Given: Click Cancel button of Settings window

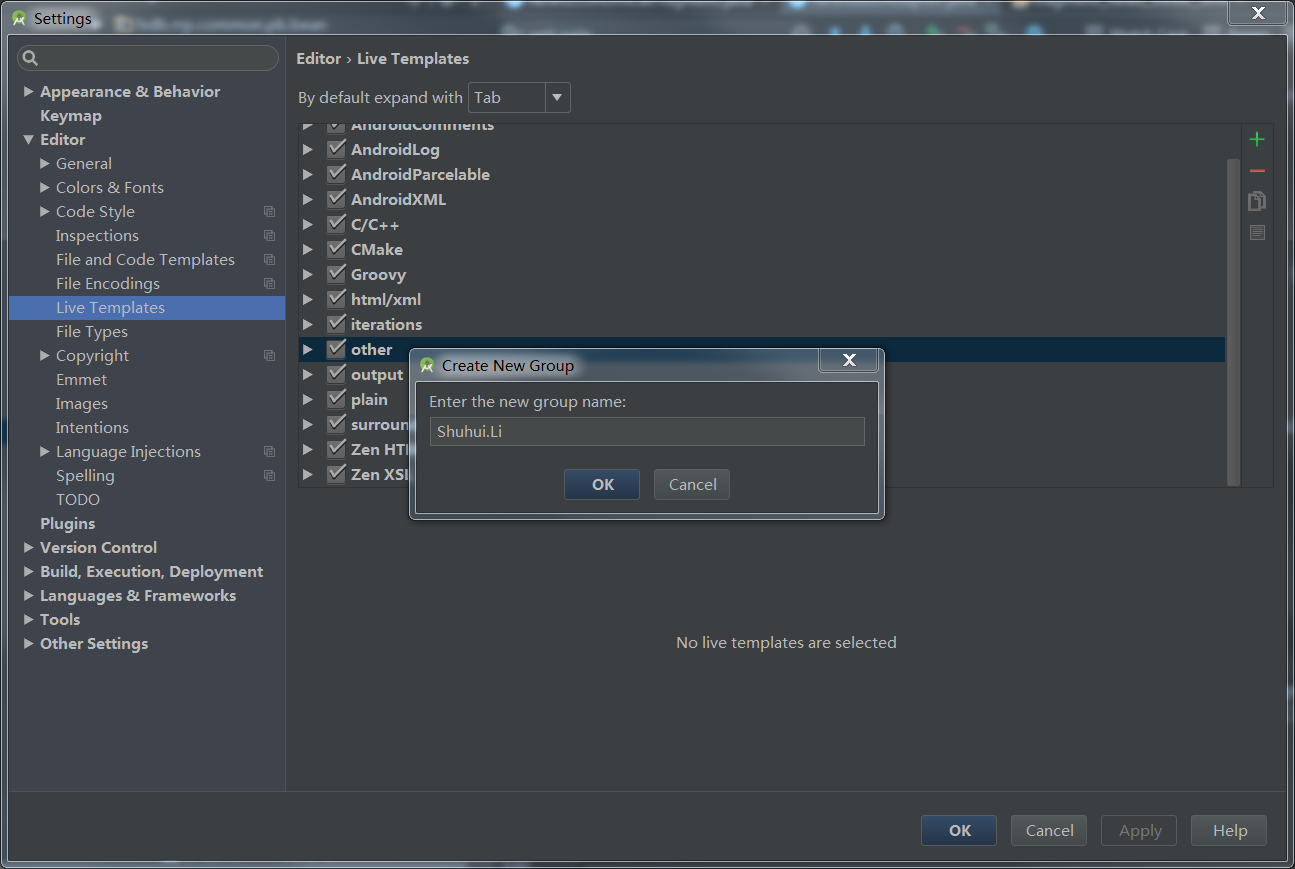Looking at the screenshot, I should tap(1049, 830).
